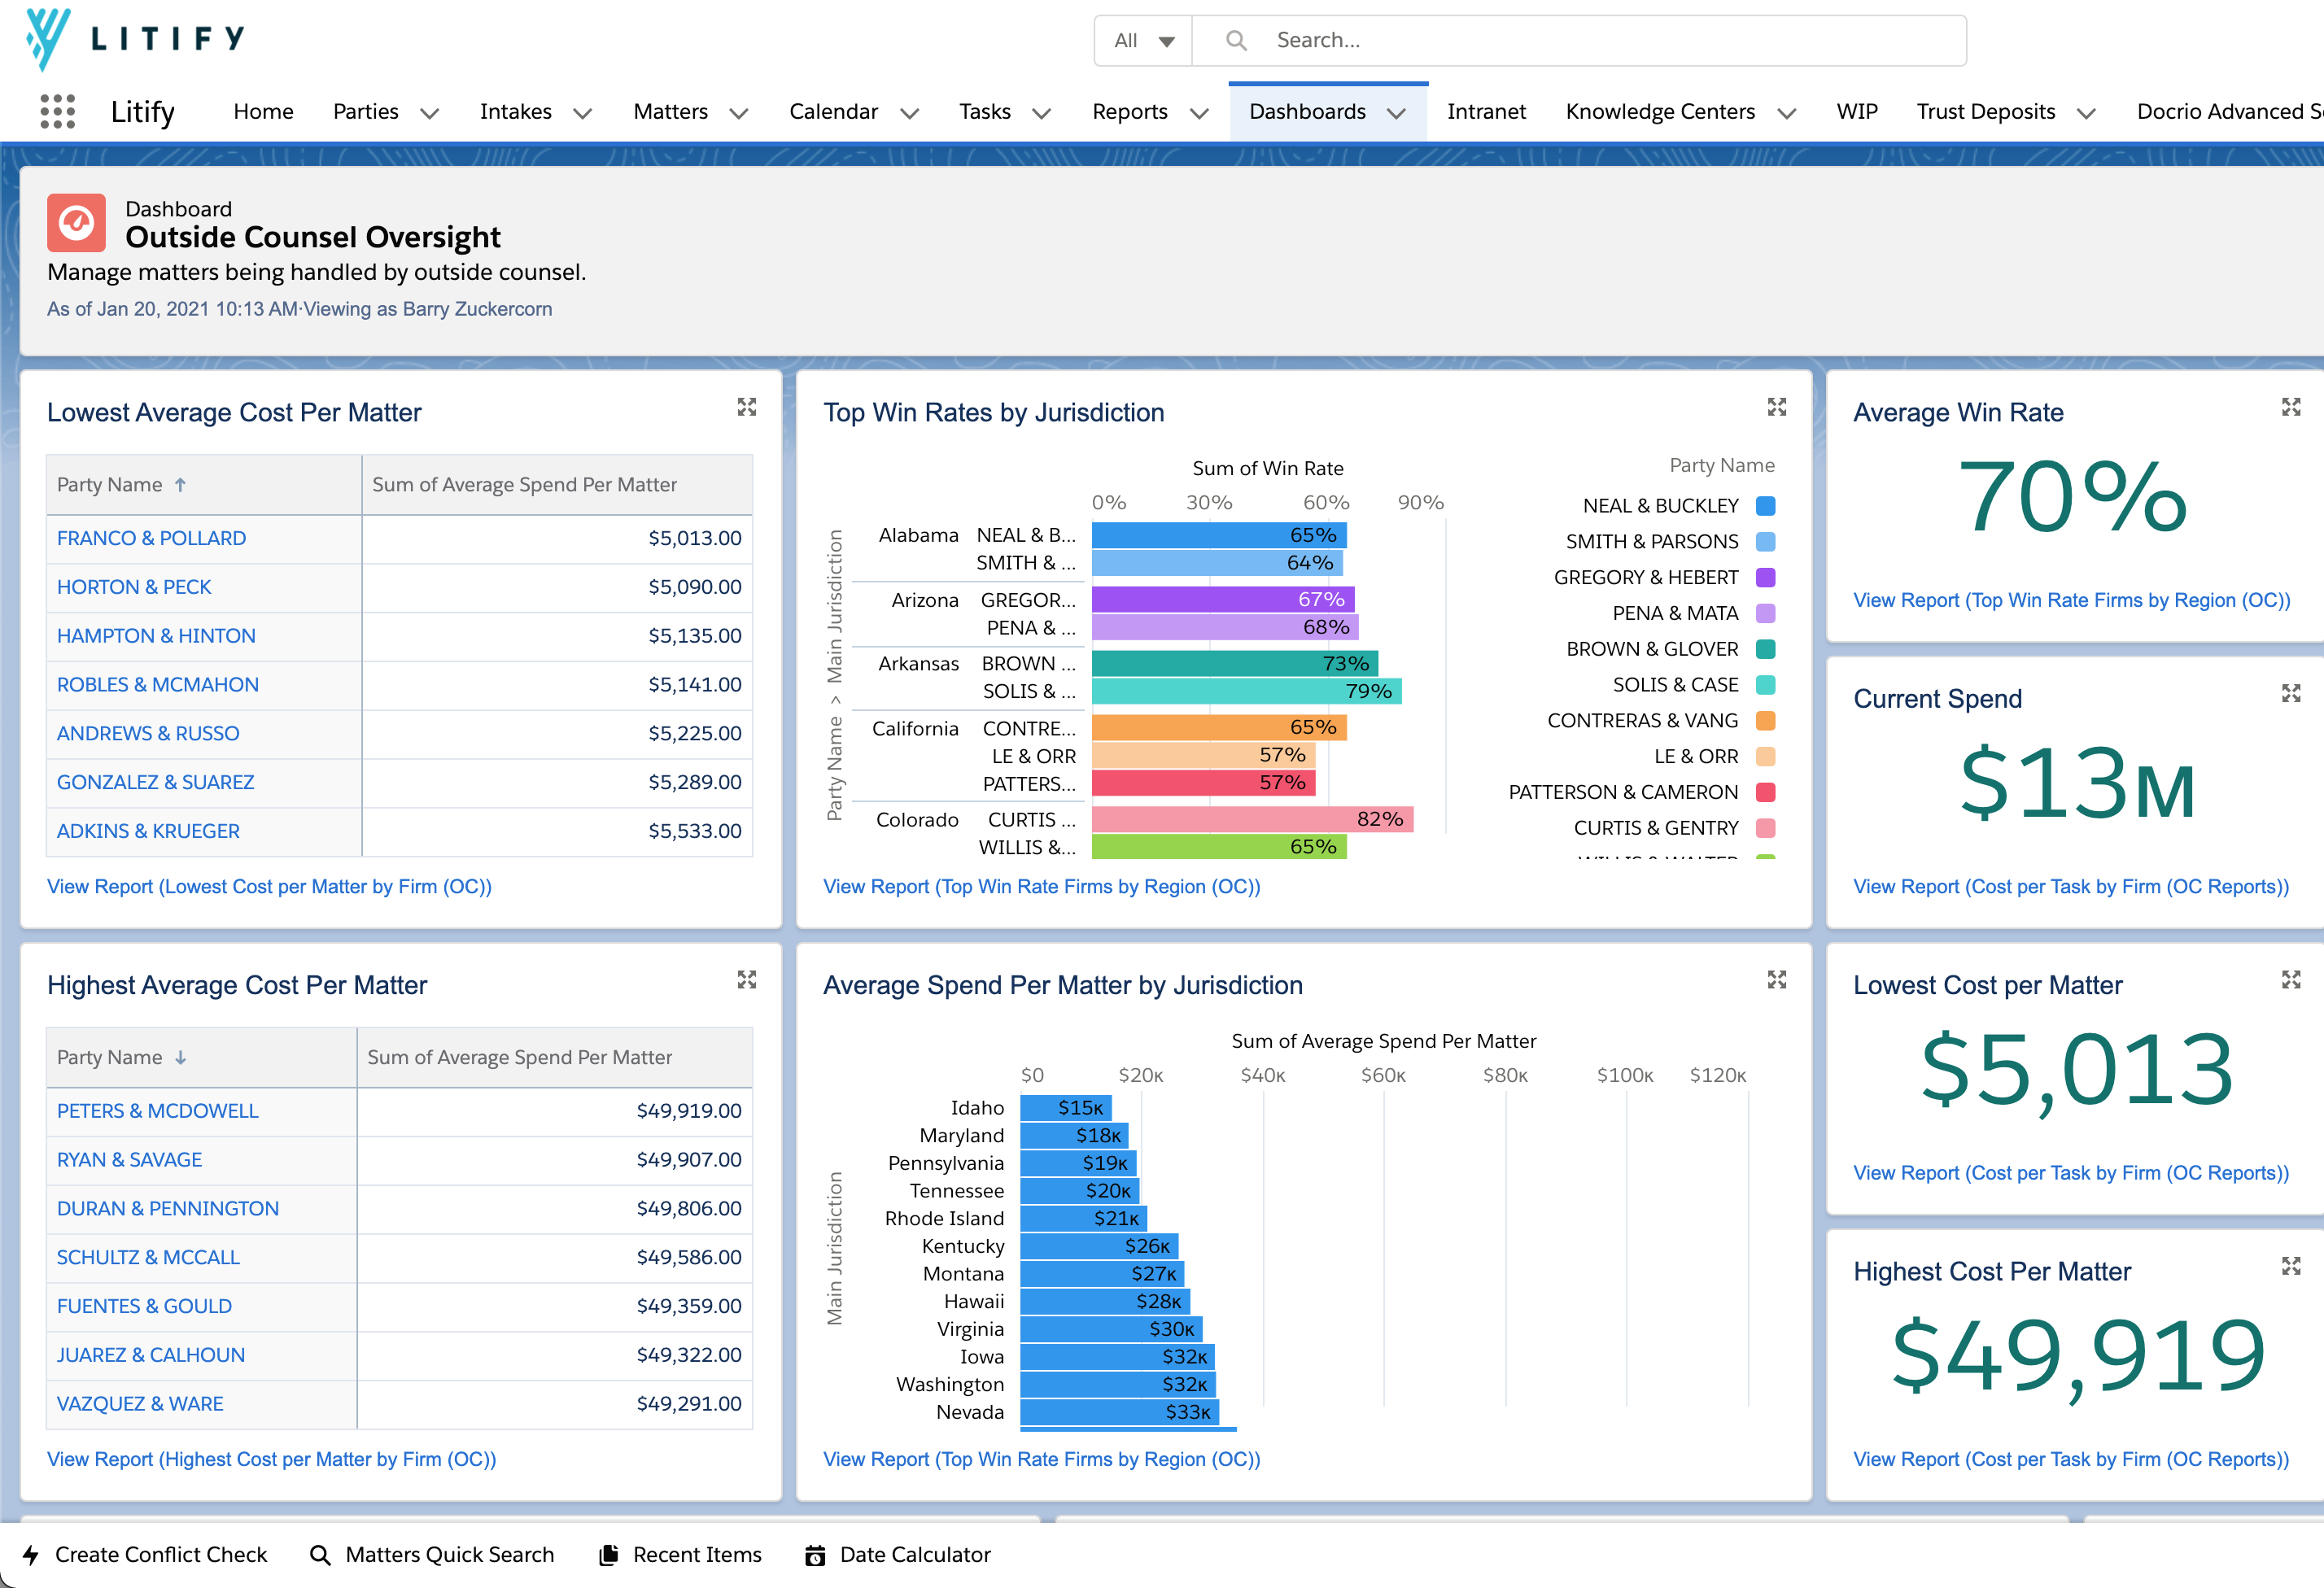Click NEAL & BUCKLEY blue legend swatch
Screen dimensions: 2324x1588
click(1766, 506)
